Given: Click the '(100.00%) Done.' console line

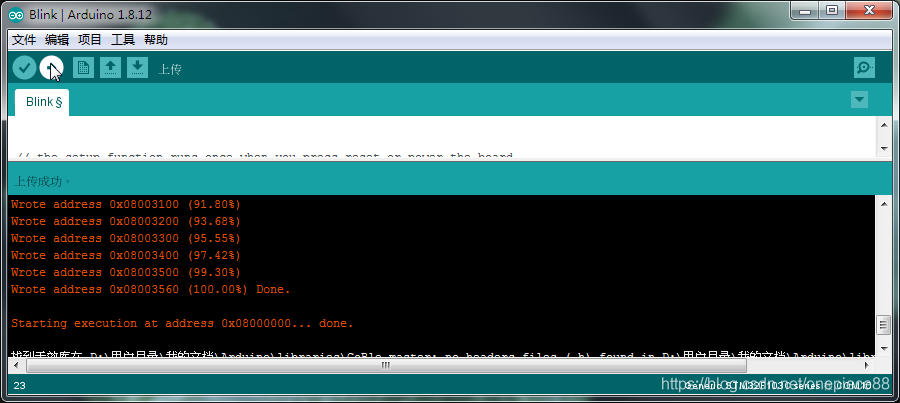Looking at the screenshot, I should point(151,289).
